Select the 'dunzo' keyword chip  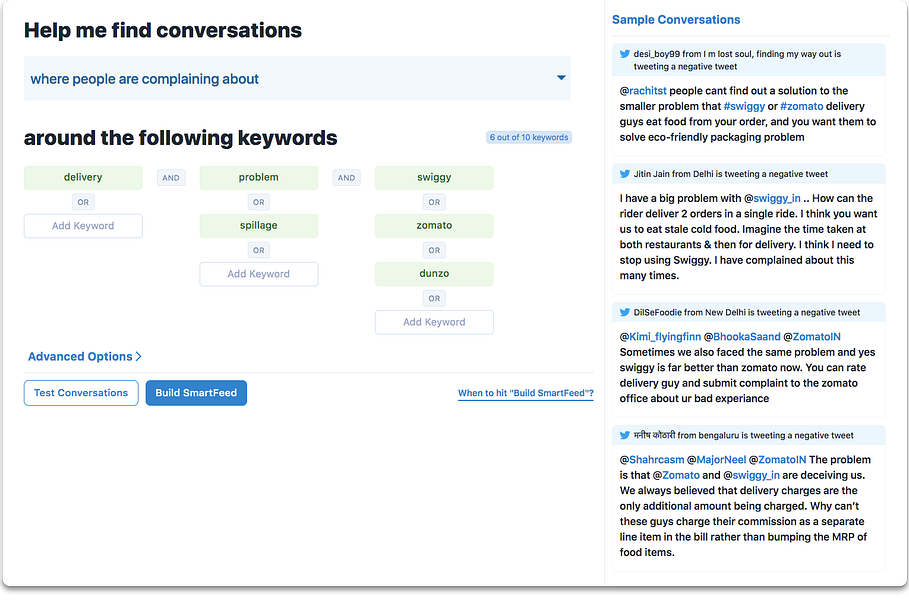(434, 274)
